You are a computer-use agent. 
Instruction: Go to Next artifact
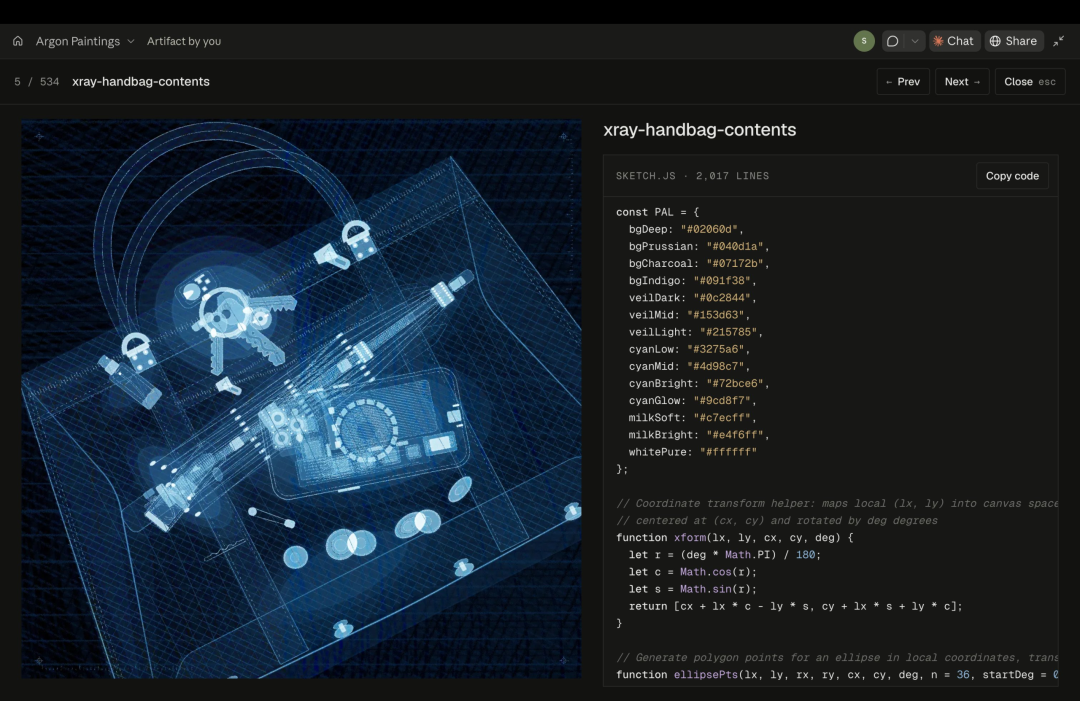(962, 81)
